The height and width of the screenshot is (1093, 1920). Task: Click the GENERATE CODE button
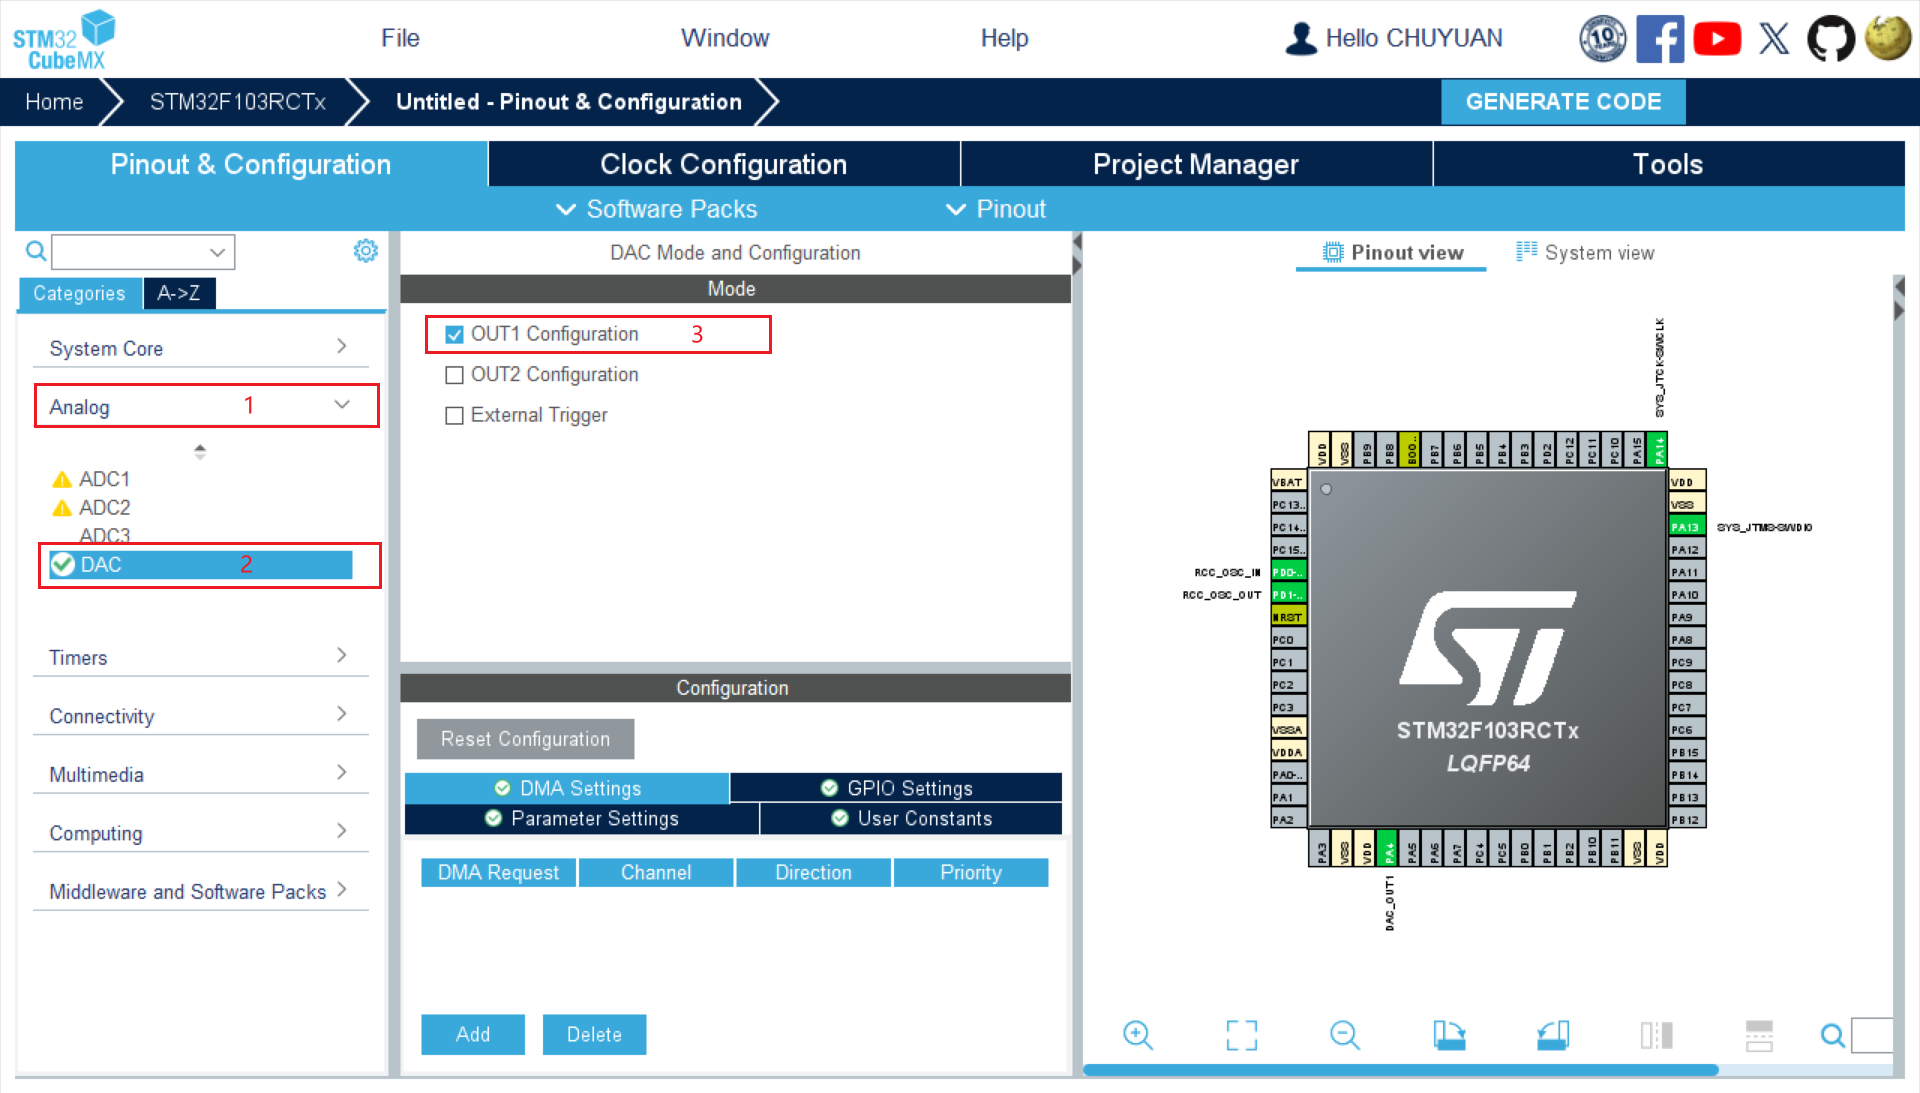pos(1562,102)
